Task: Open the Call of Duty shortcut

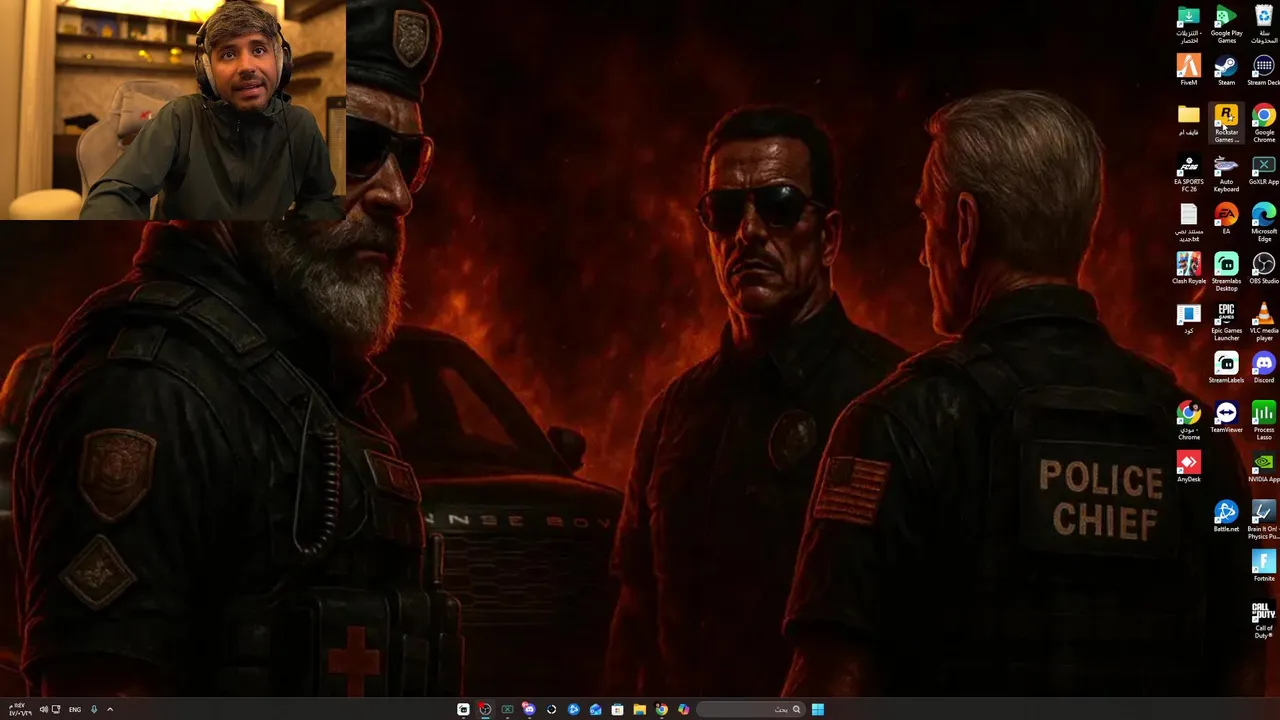Action: coord(1264,619)
